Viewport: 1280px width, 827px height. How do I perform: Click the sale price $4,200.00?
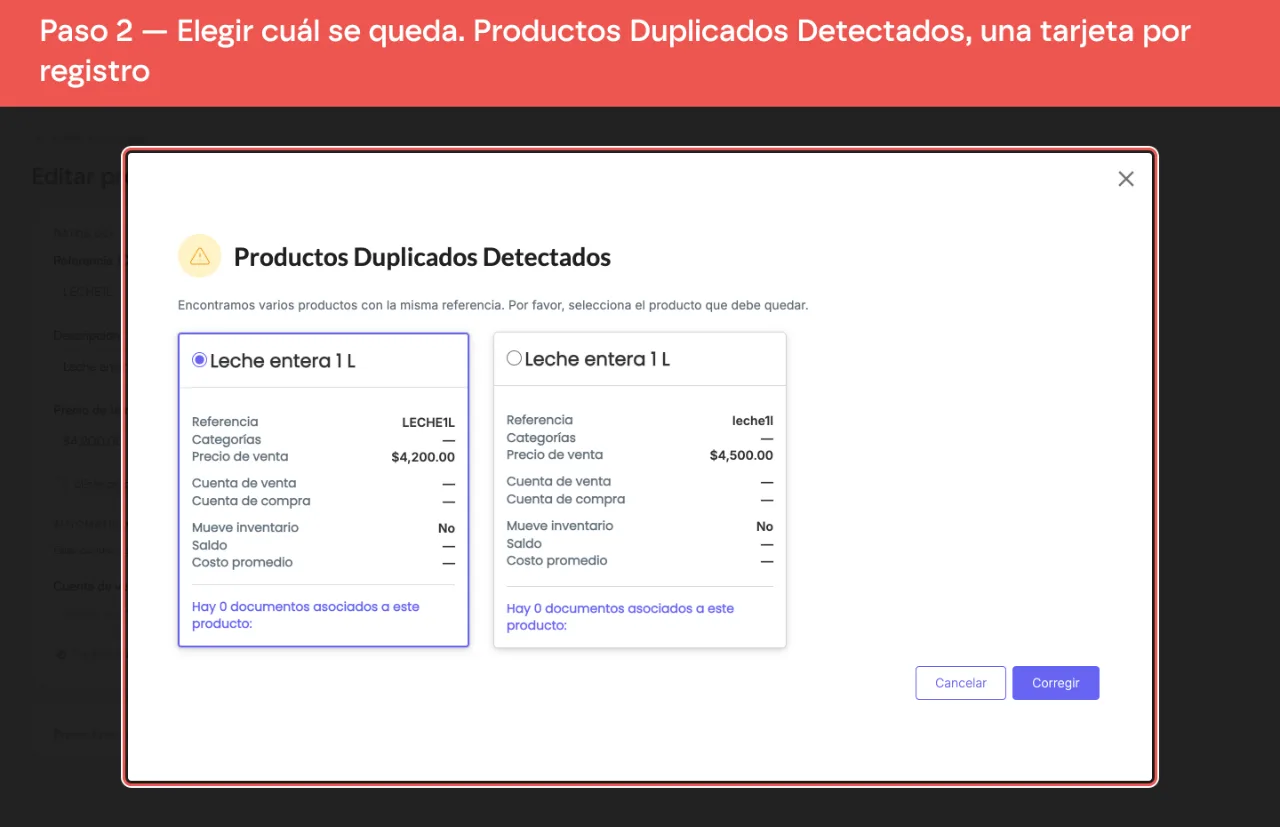pyautogui.click(x=423, y=457)
